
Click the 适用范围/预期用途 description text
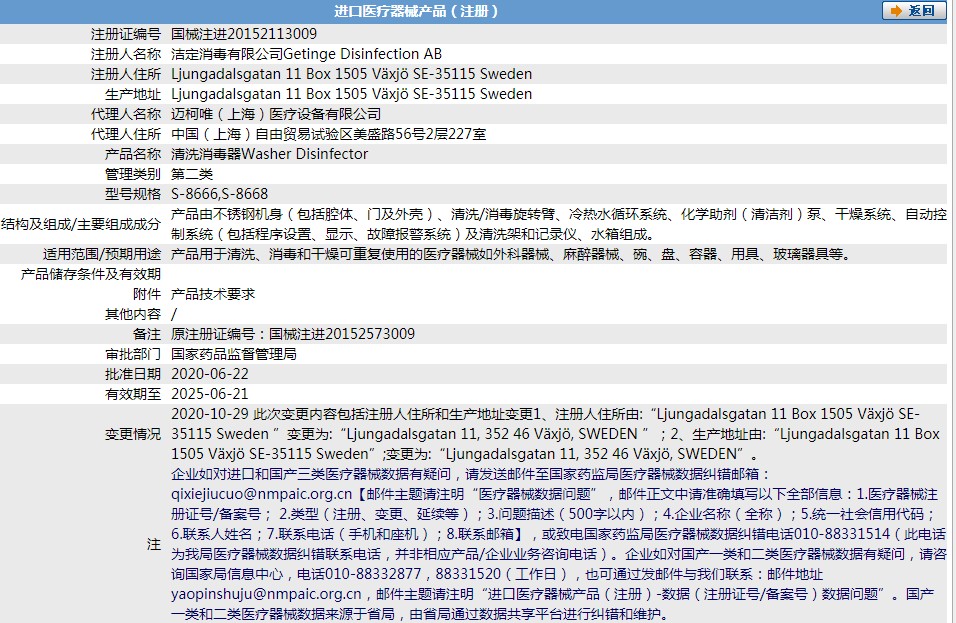pyautogui.click(x=511, y=254)
